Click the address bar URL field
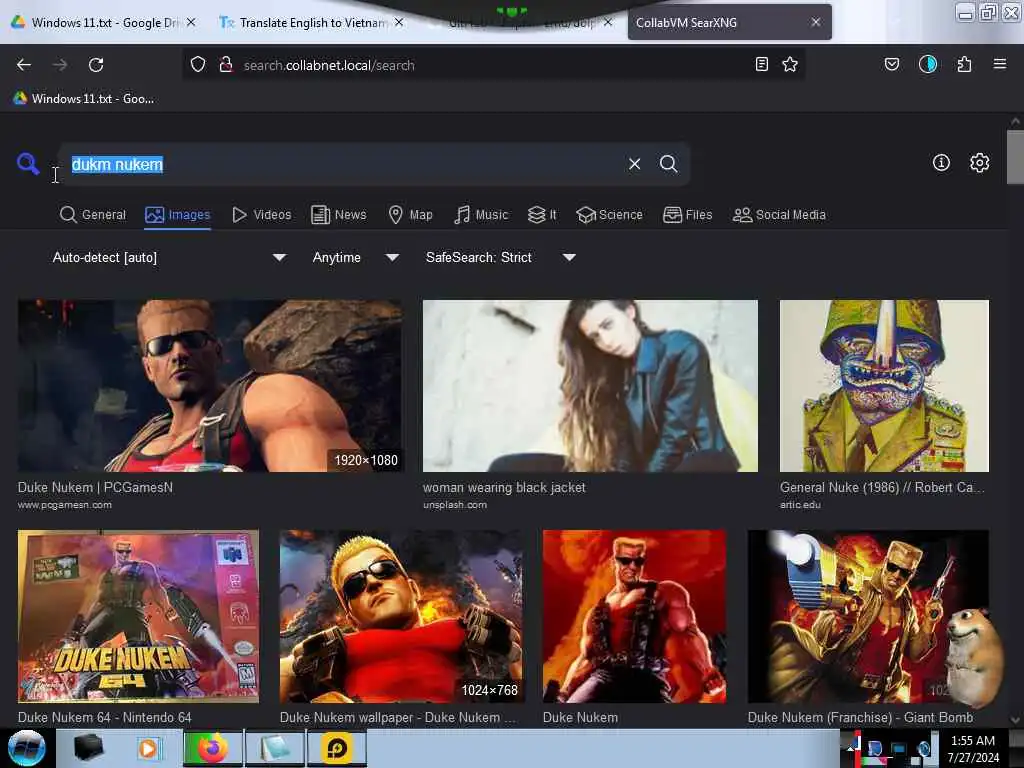Image resolution: width=1024 pixels, height=768 pixels. click(x=493, y=65)
